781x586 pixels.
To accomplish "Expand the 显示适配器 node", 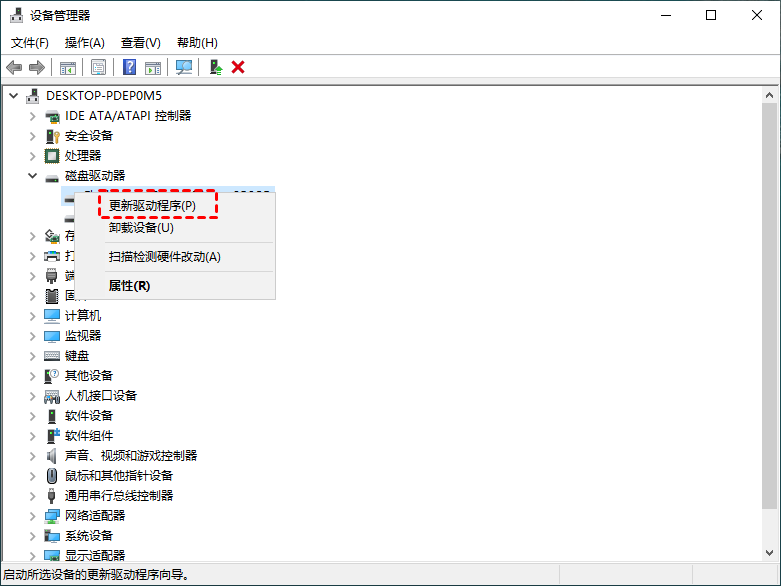I will pyautogui.click(x=32, y=556).
